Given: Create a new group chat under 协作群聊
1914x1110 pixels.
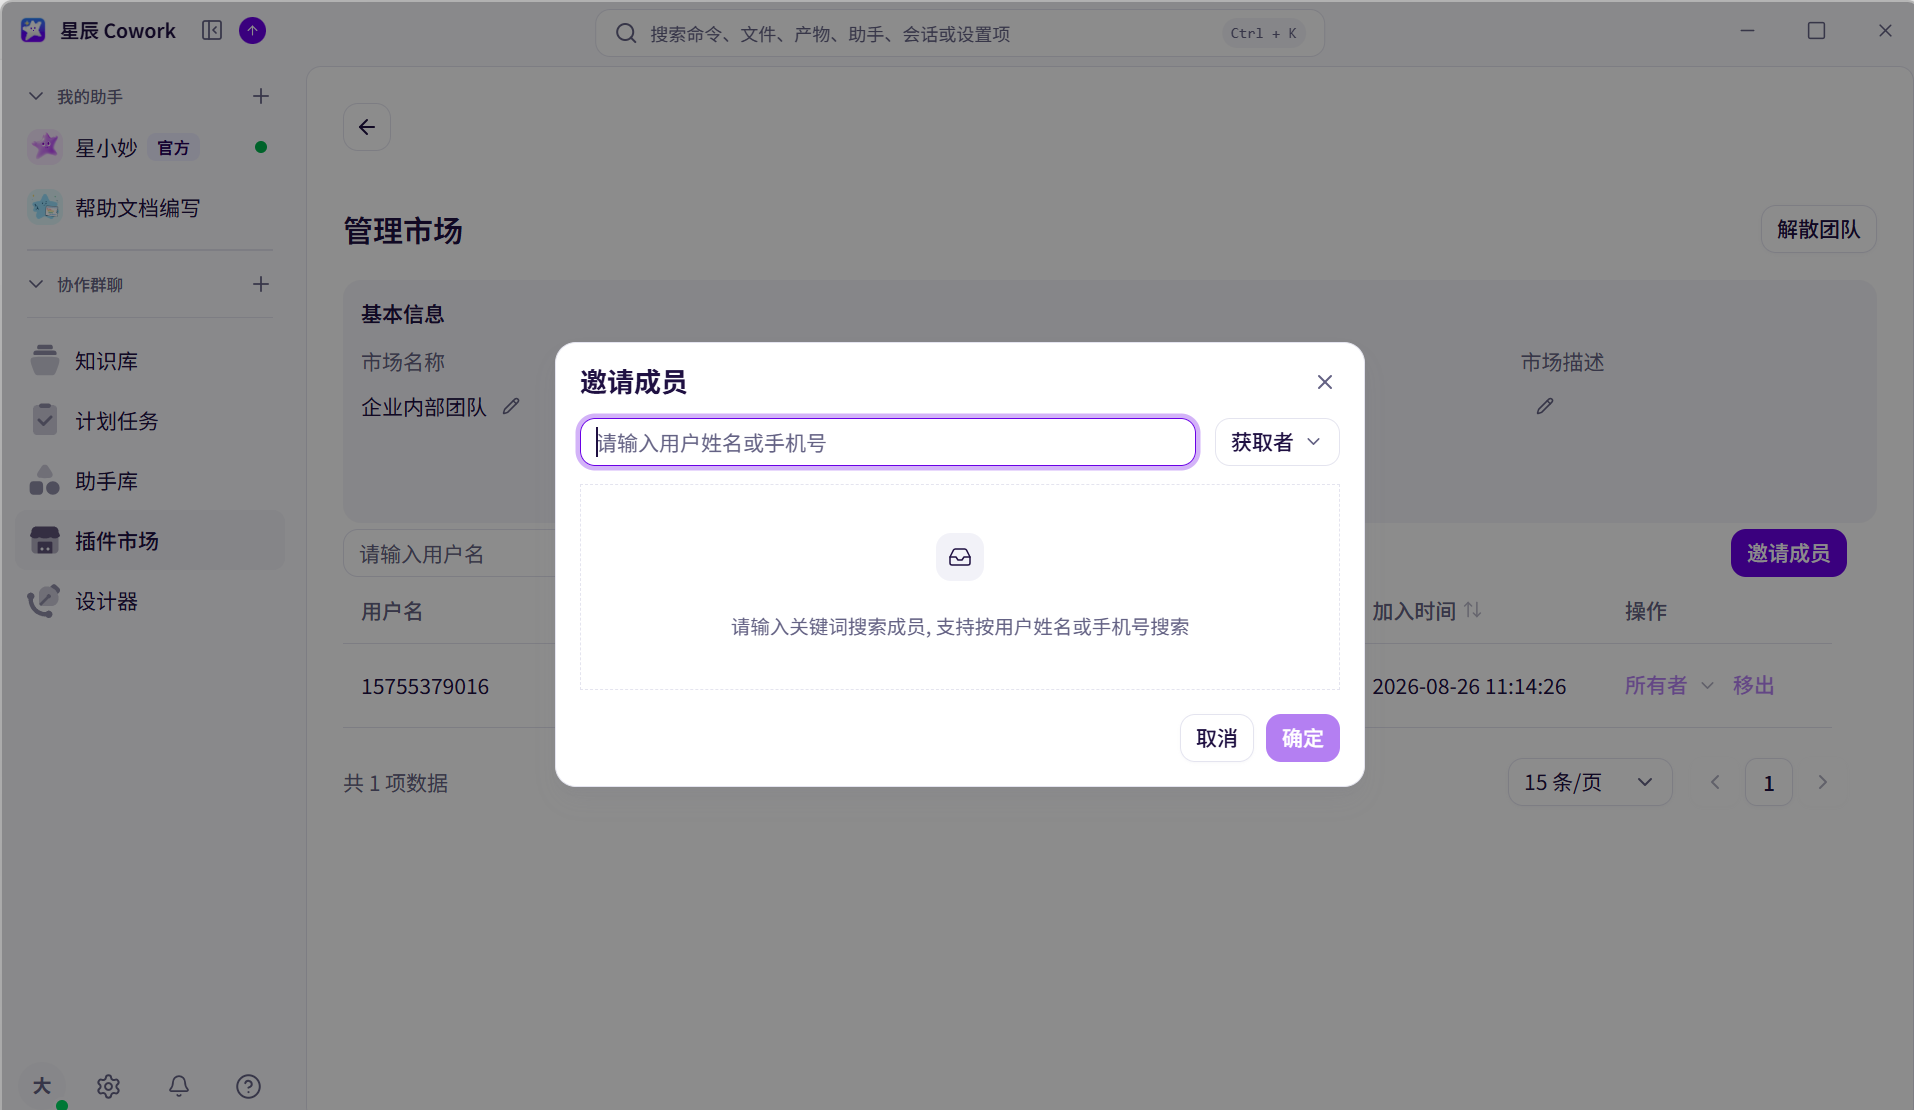Looking at the screenshot, I should 261,284.
